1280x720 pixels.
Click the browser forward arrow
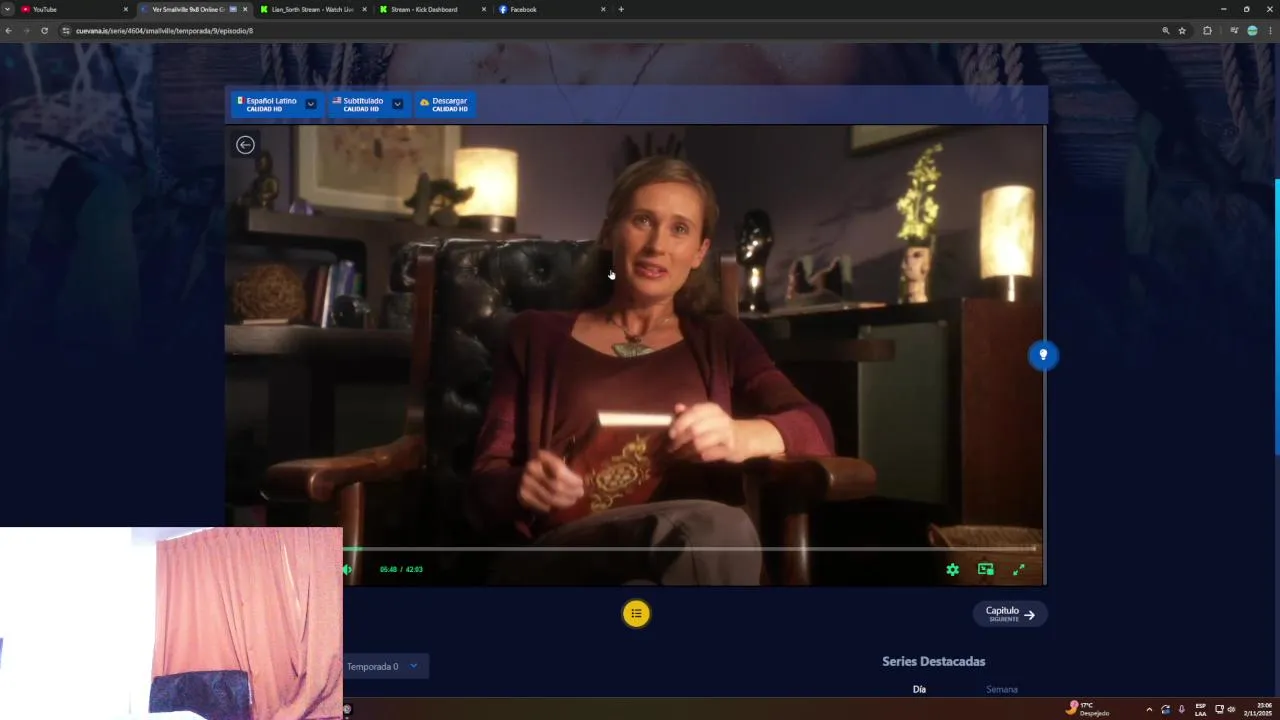26,31
